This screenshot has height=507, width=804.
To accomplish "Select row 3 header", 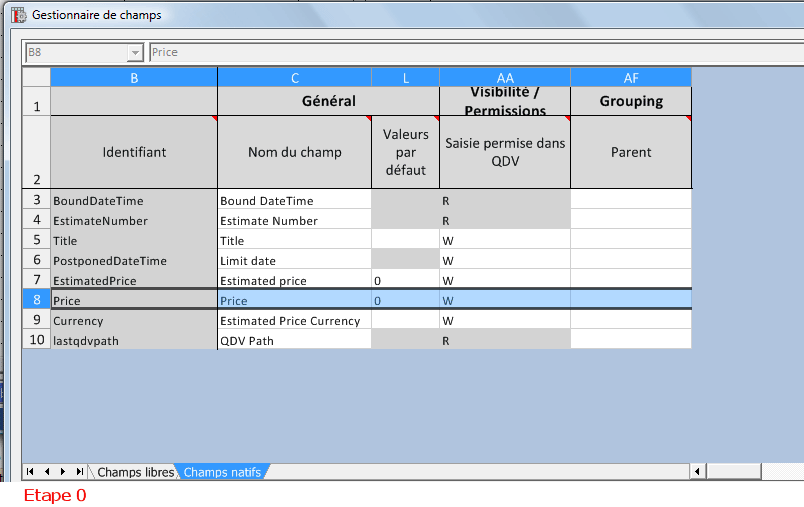I will [x=36, y=199].
